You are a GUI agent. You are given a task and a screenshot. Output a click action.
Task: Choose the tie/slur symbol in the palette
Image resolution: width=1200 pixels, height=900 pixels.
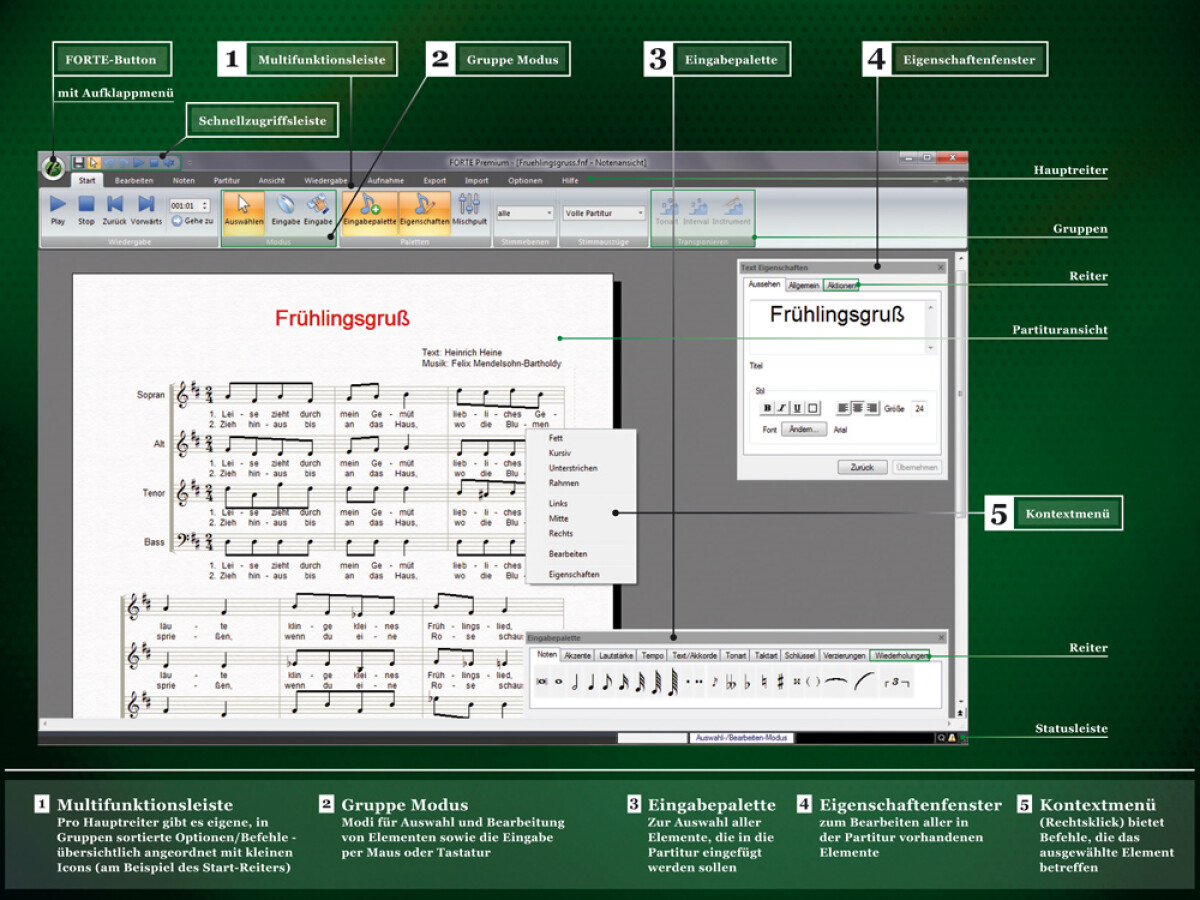(836, 680)
